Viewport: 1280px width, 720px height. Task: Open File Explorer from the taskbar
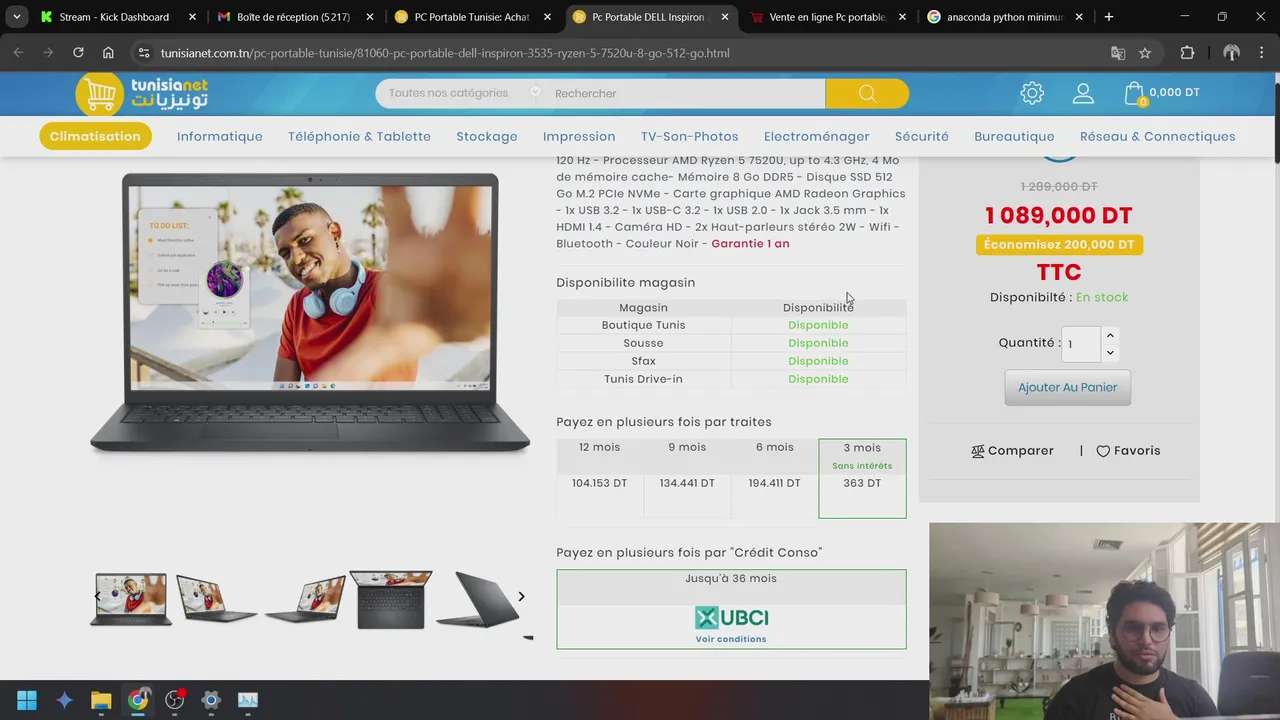tap(101, 700)
